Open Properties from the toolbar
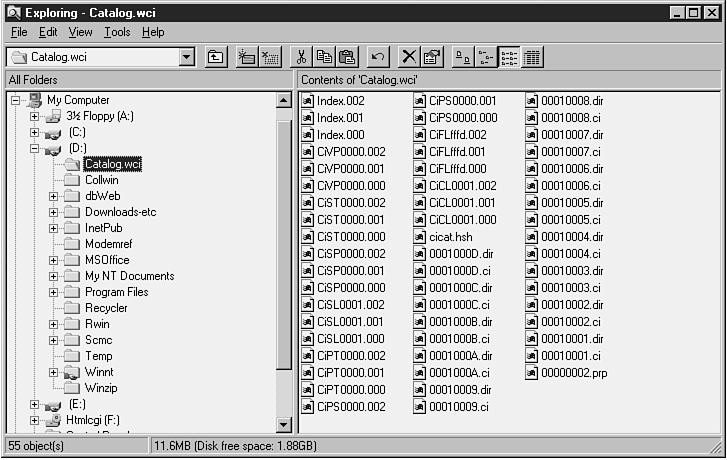Viewport: 727px width, 460px height. [431, 57]
